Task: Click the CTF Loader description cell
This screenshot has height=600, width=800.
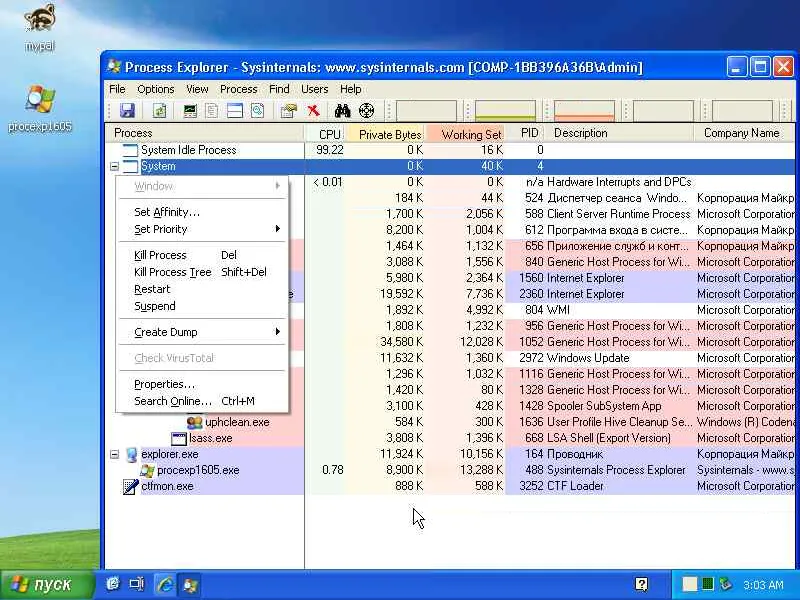Action: (575, 486)
